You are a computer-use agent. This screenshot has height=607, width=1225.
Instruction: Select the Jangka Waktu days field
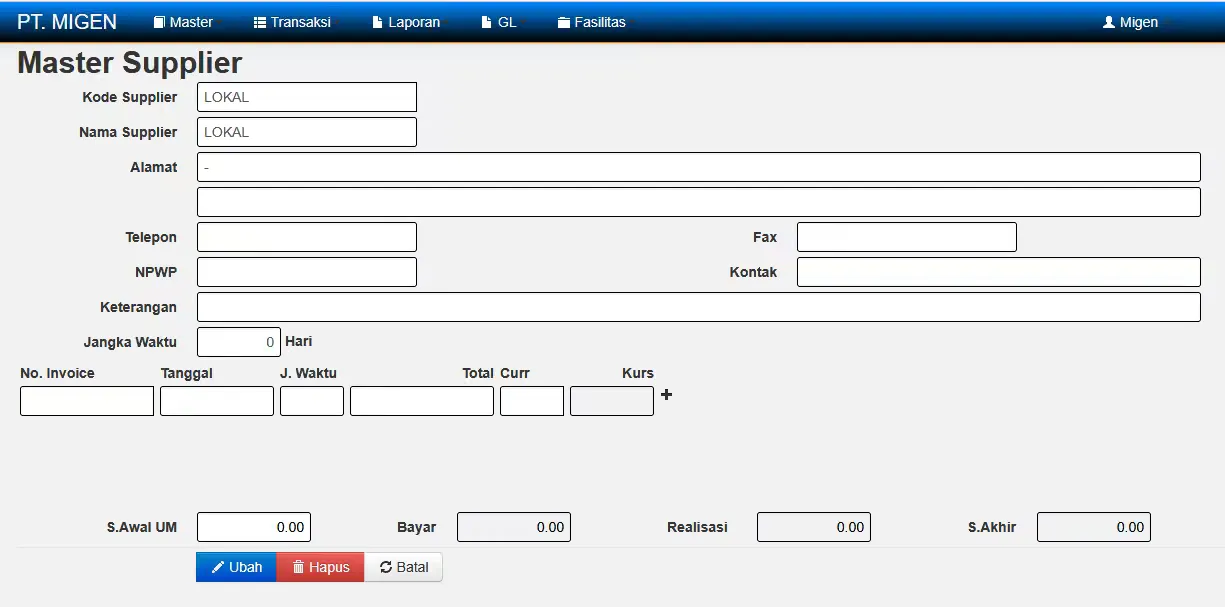[239, 342]
